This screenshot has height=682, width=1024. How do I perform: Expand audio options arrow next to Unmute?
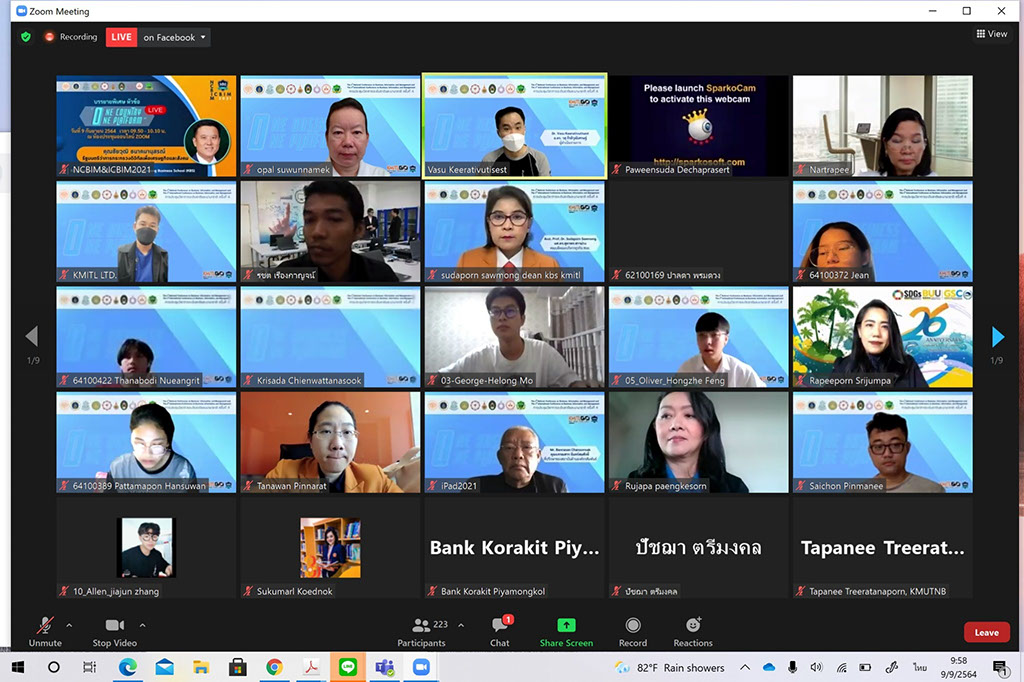(69, 625)
